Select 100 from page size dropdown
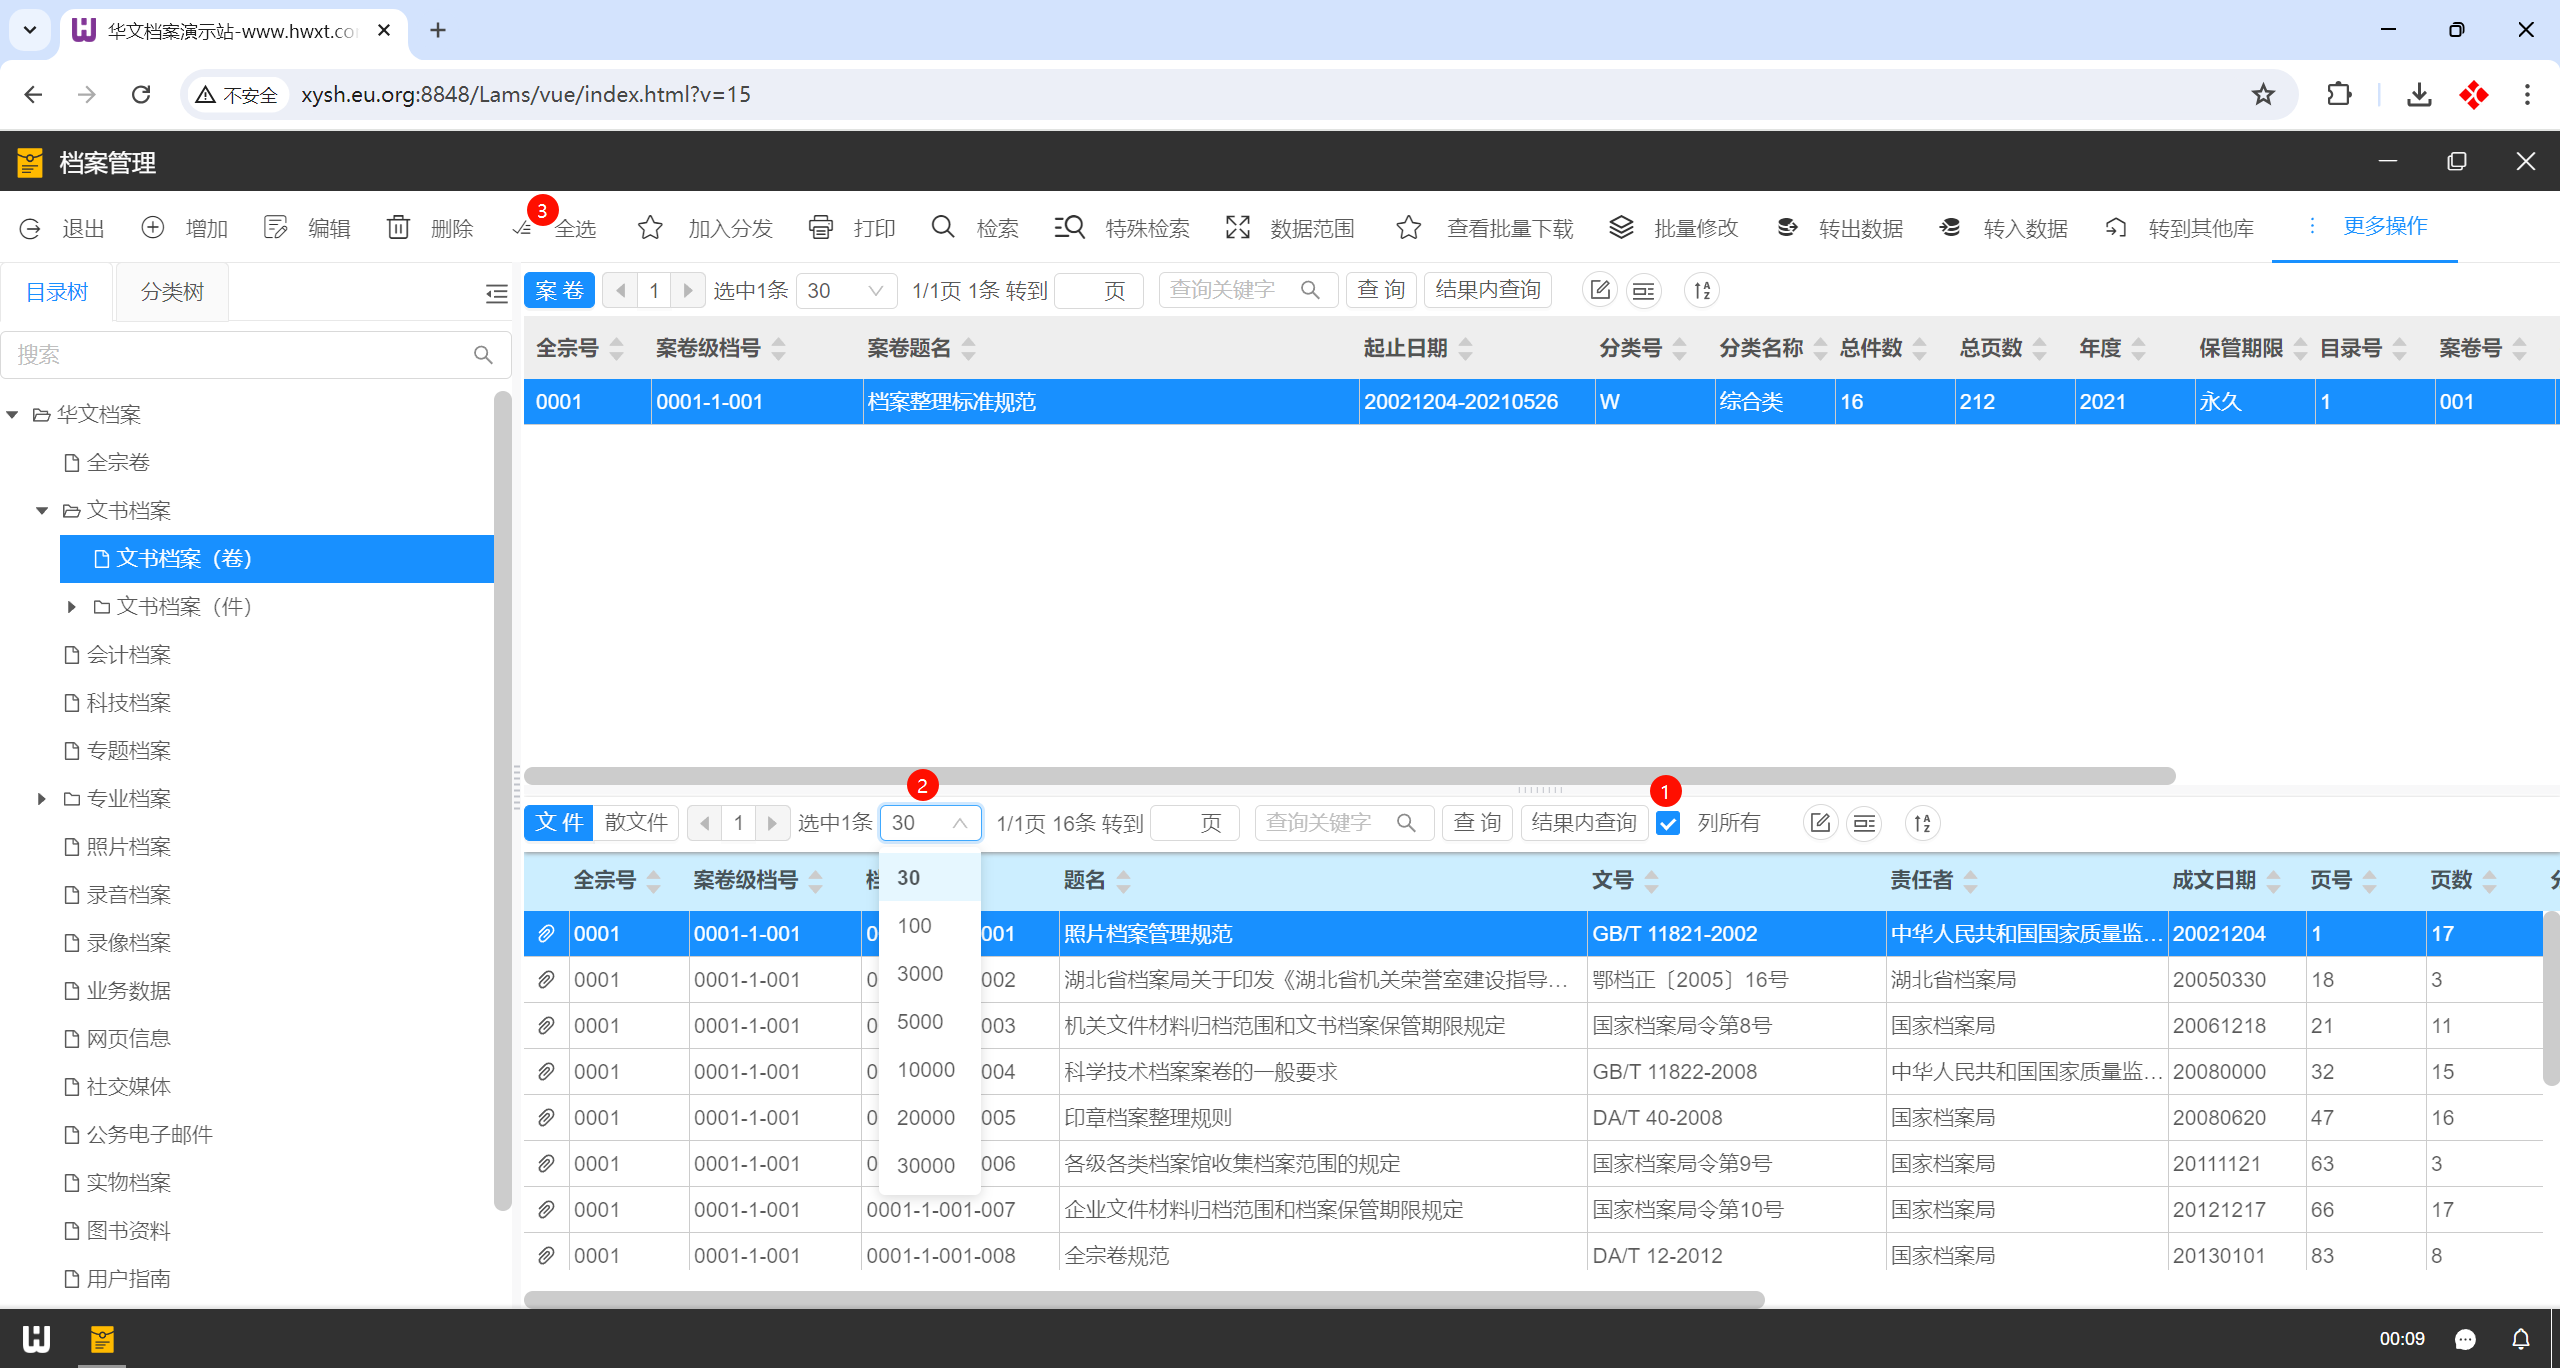The height and width of the screenshot is (1368, 2560). [914, 926]
